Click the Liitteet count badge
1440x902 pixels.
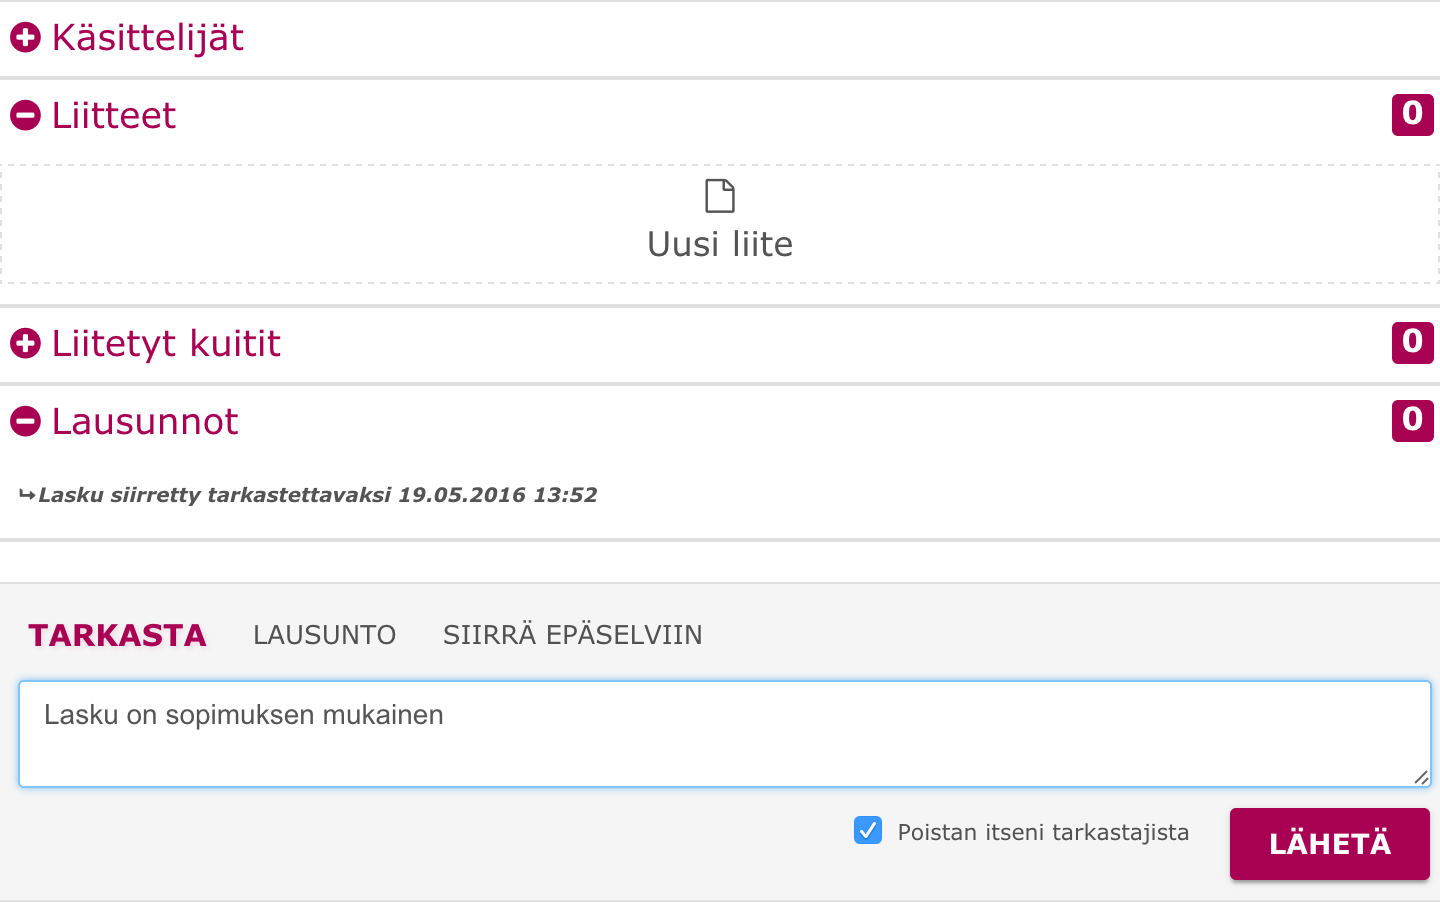tap(1412, 115)
